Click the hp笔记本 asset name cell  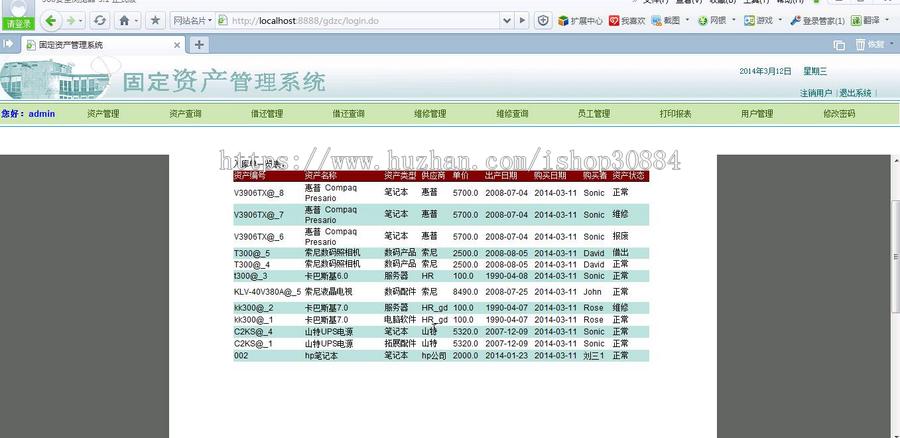[x=321, y=356]
